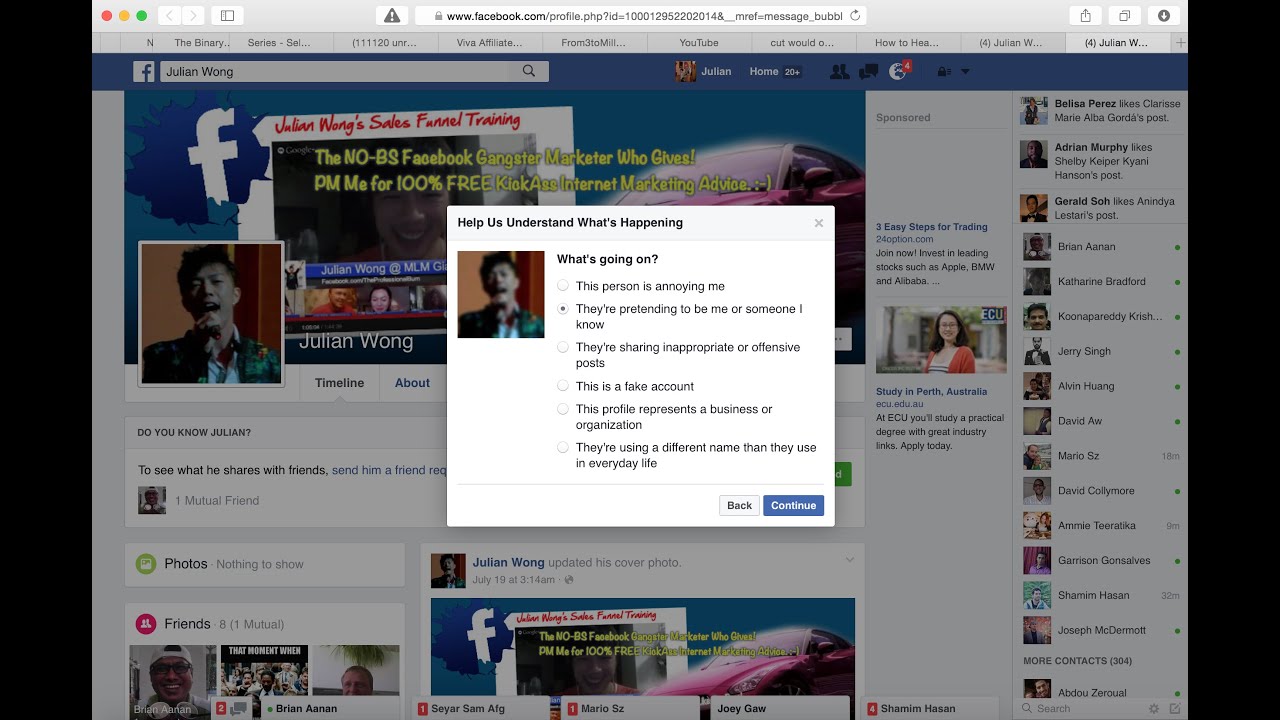Open chat with Jerry Singh
The width and height of the screenshot is (1280, 720).
1100,351
